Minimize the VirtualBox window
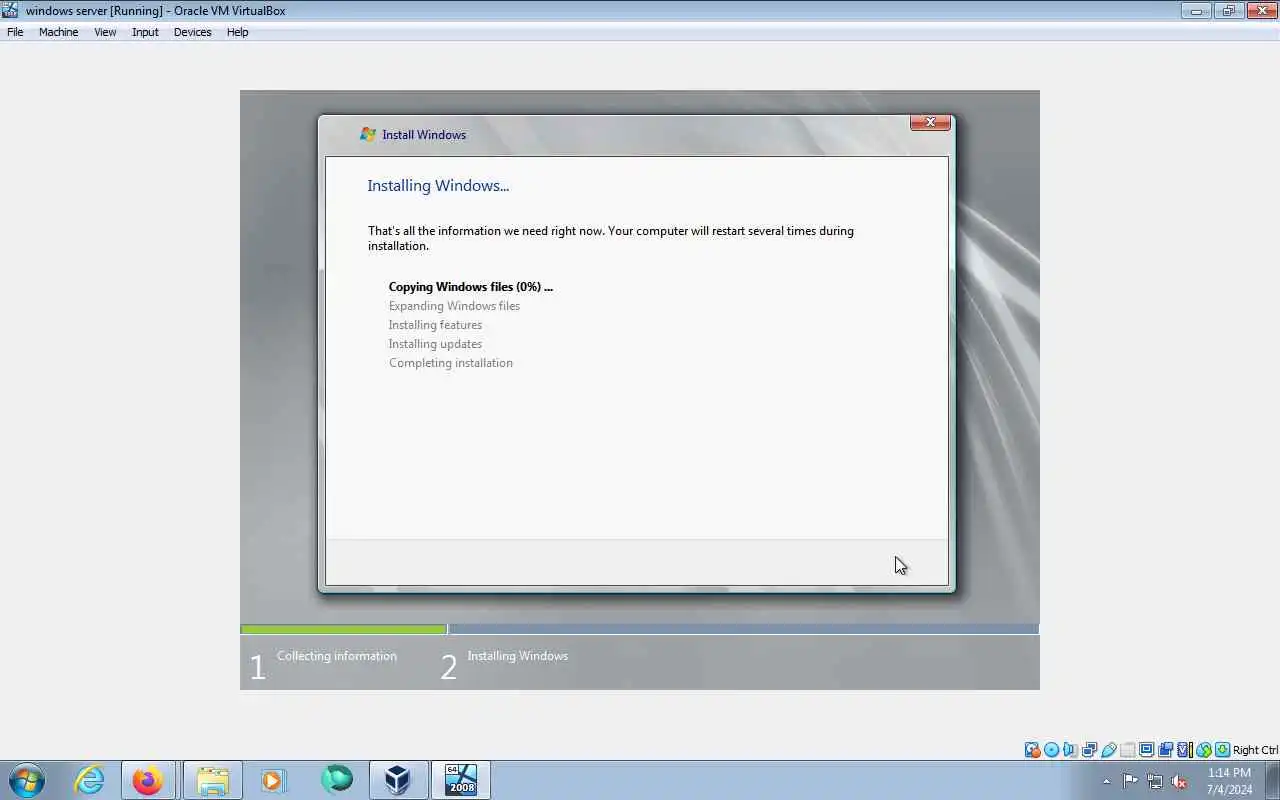Image resolution: width=1280 pixels, height=800 pixels. [1196, 11]
